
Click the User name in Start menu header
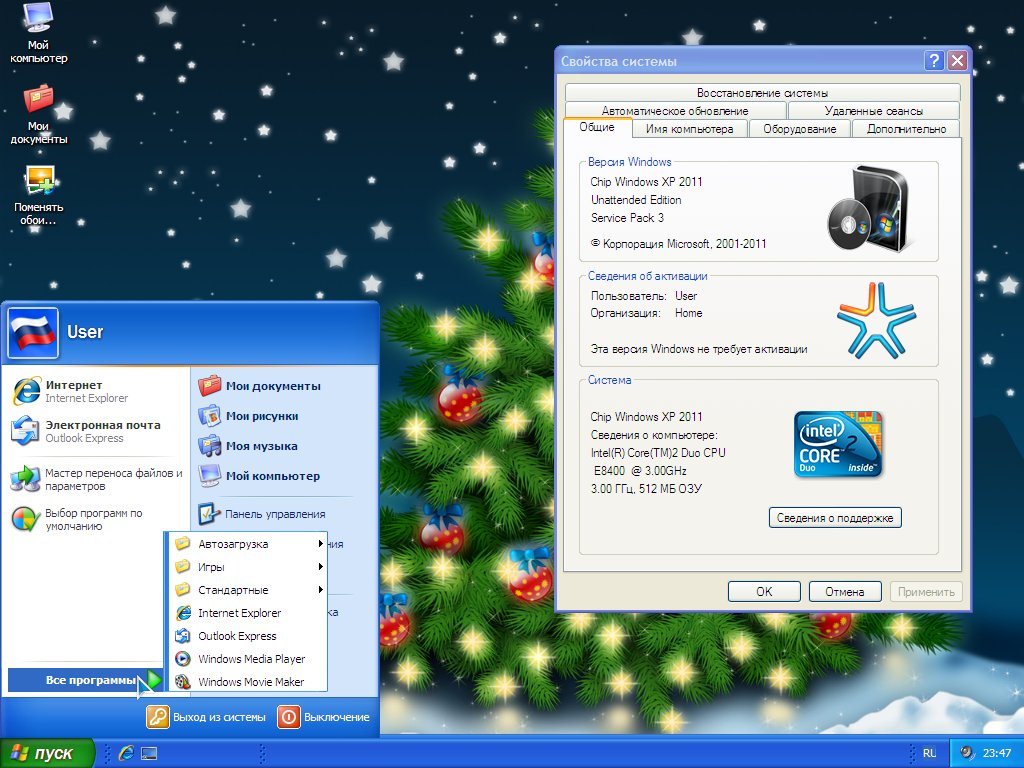(85, 332)
